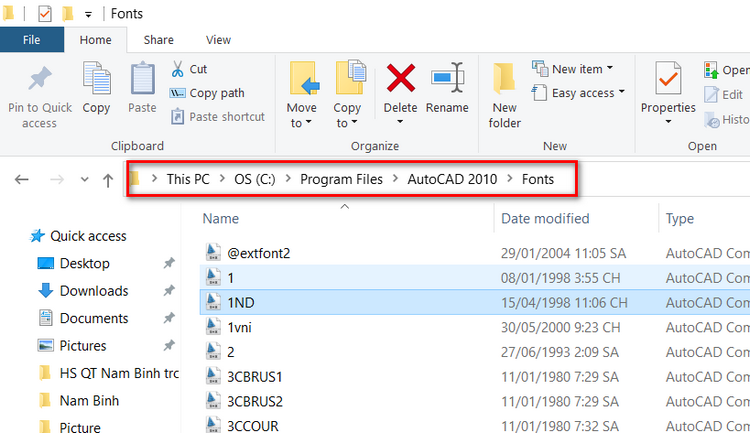
Task: Expand the New item dropdown
Action: click(x=572, y=69)
